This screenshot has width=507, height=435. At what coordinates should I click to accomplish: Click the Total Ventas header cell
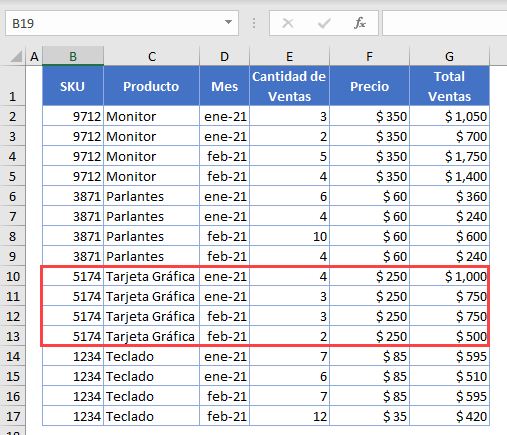pos(449,86)
